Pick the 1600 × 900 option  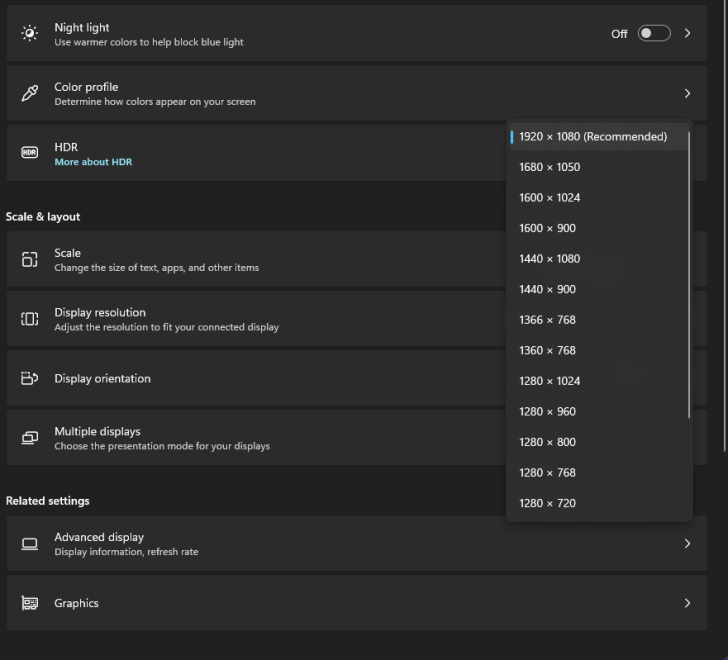pos(599,228)
